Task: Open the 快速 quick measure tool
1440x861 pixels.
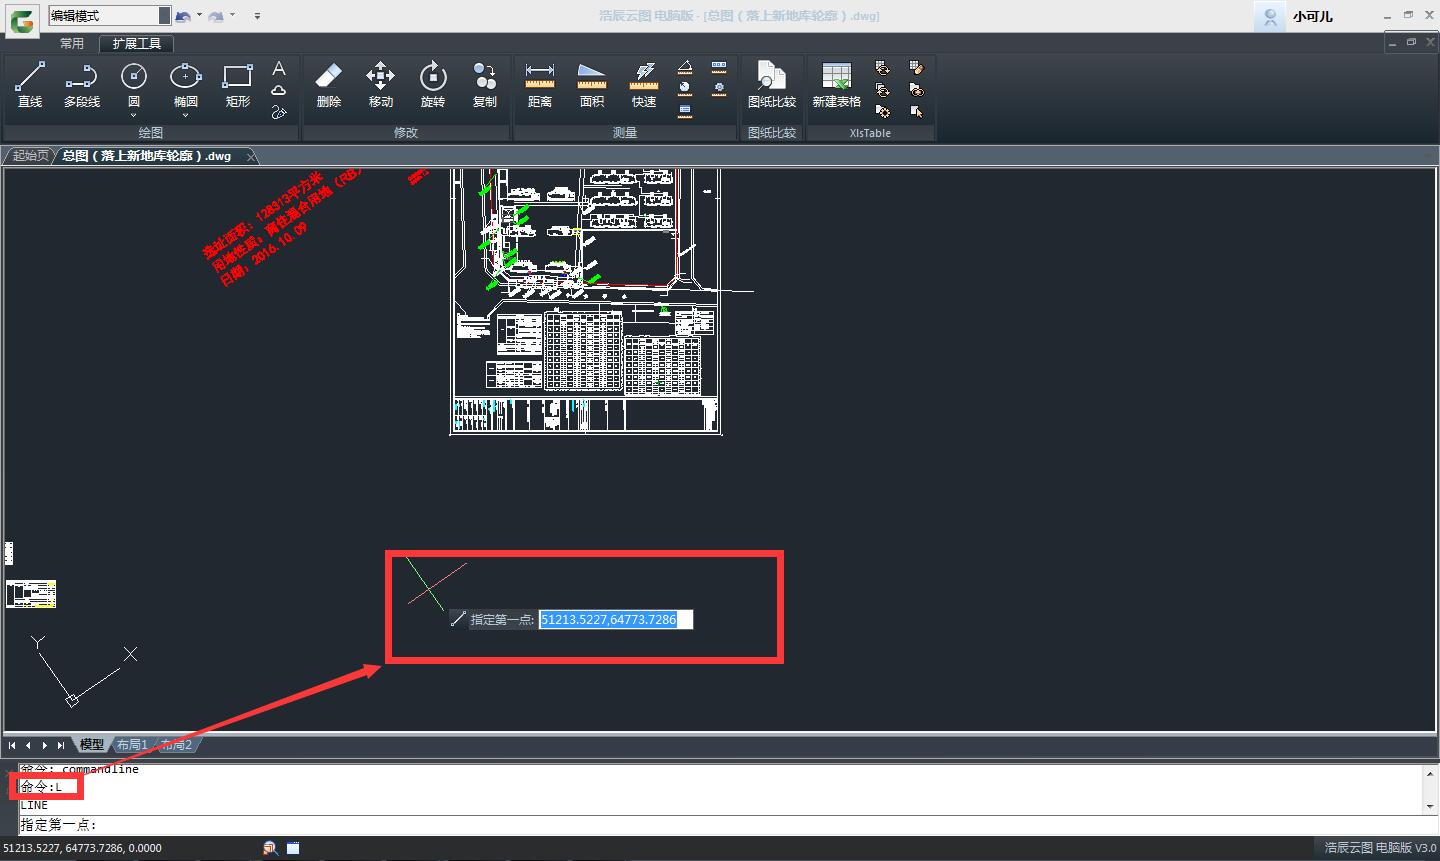Action: pyautogui.click(x=643, y=85)
